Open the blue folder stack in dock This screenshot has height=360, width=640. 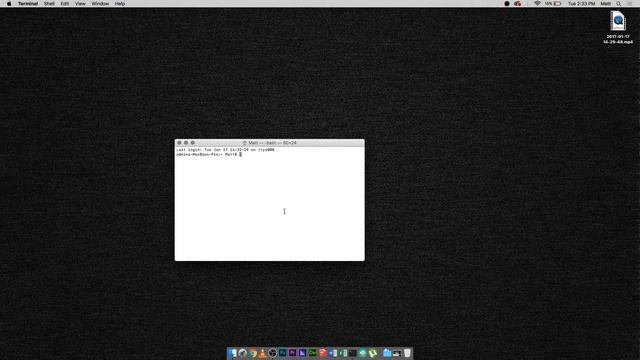coord(387,353)
